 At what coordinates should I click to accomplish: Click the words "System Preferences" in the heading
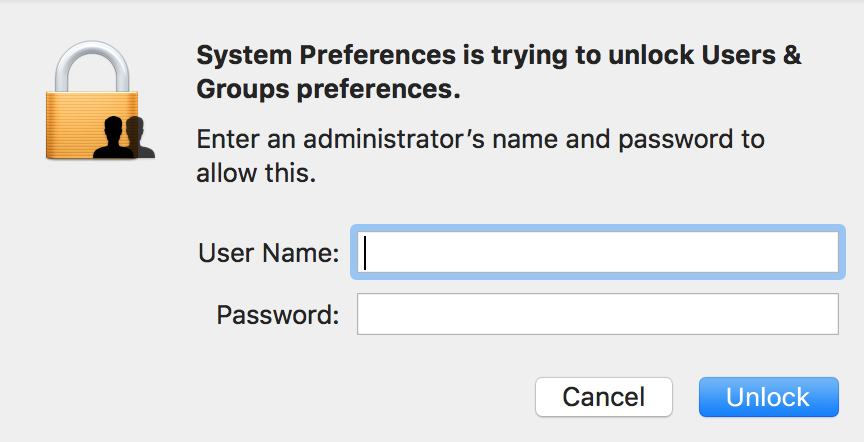[x=308, y=55]
